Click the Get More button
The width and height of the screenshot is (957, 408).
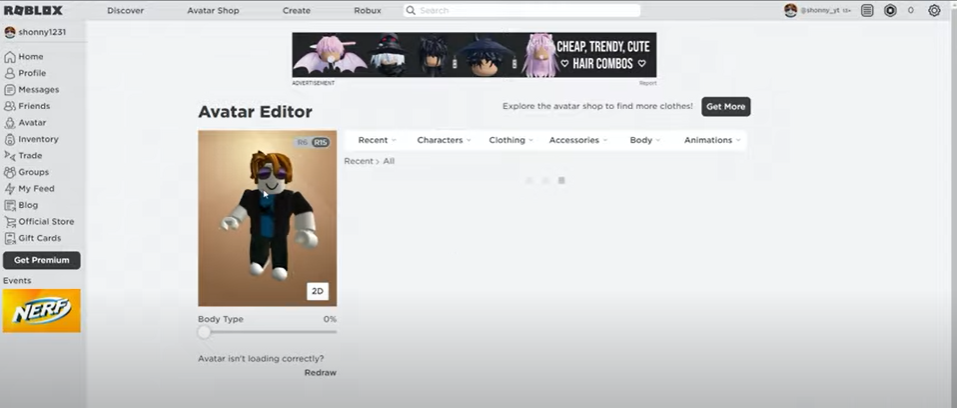726,106
